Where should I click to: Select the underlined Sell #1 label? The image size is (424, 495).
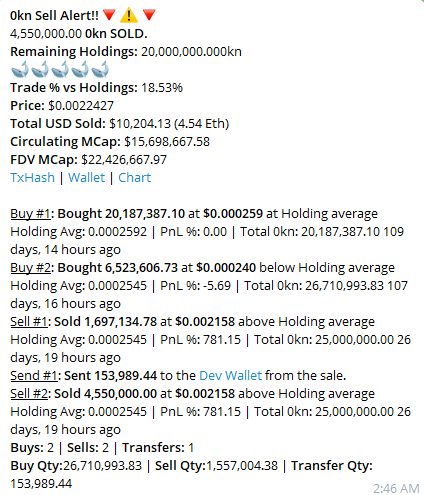pyautogui.click(x=29, y=322)
